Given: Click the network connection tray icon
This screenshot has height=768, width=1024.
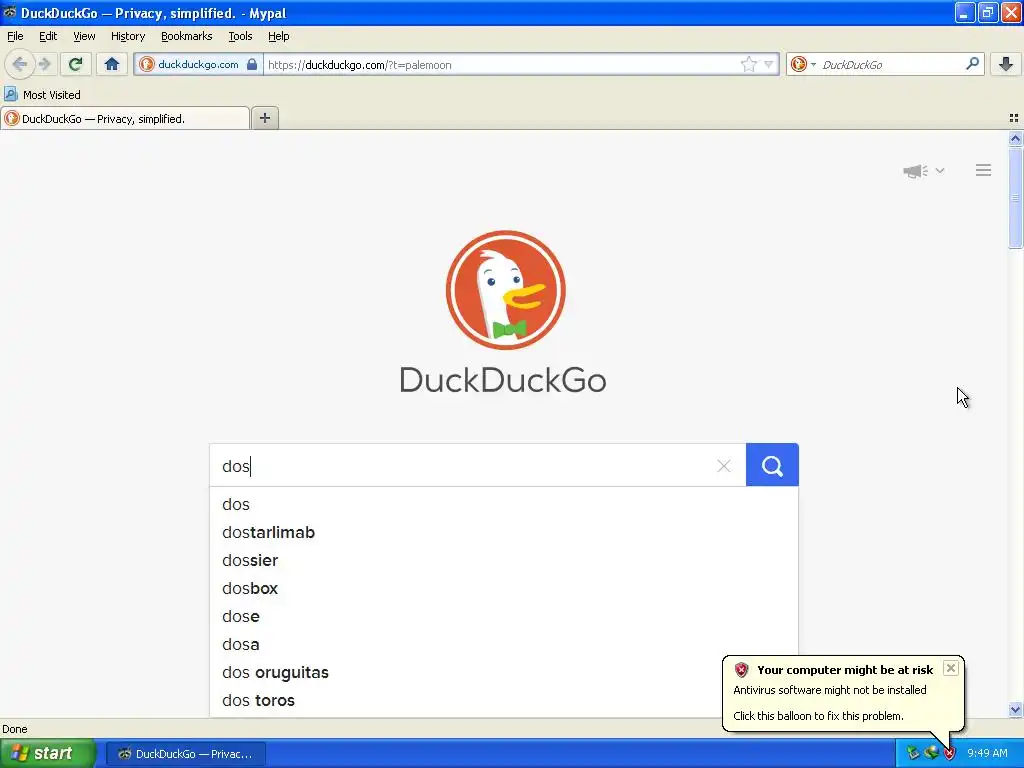Looking at the screenshot, I should (932, 754).
